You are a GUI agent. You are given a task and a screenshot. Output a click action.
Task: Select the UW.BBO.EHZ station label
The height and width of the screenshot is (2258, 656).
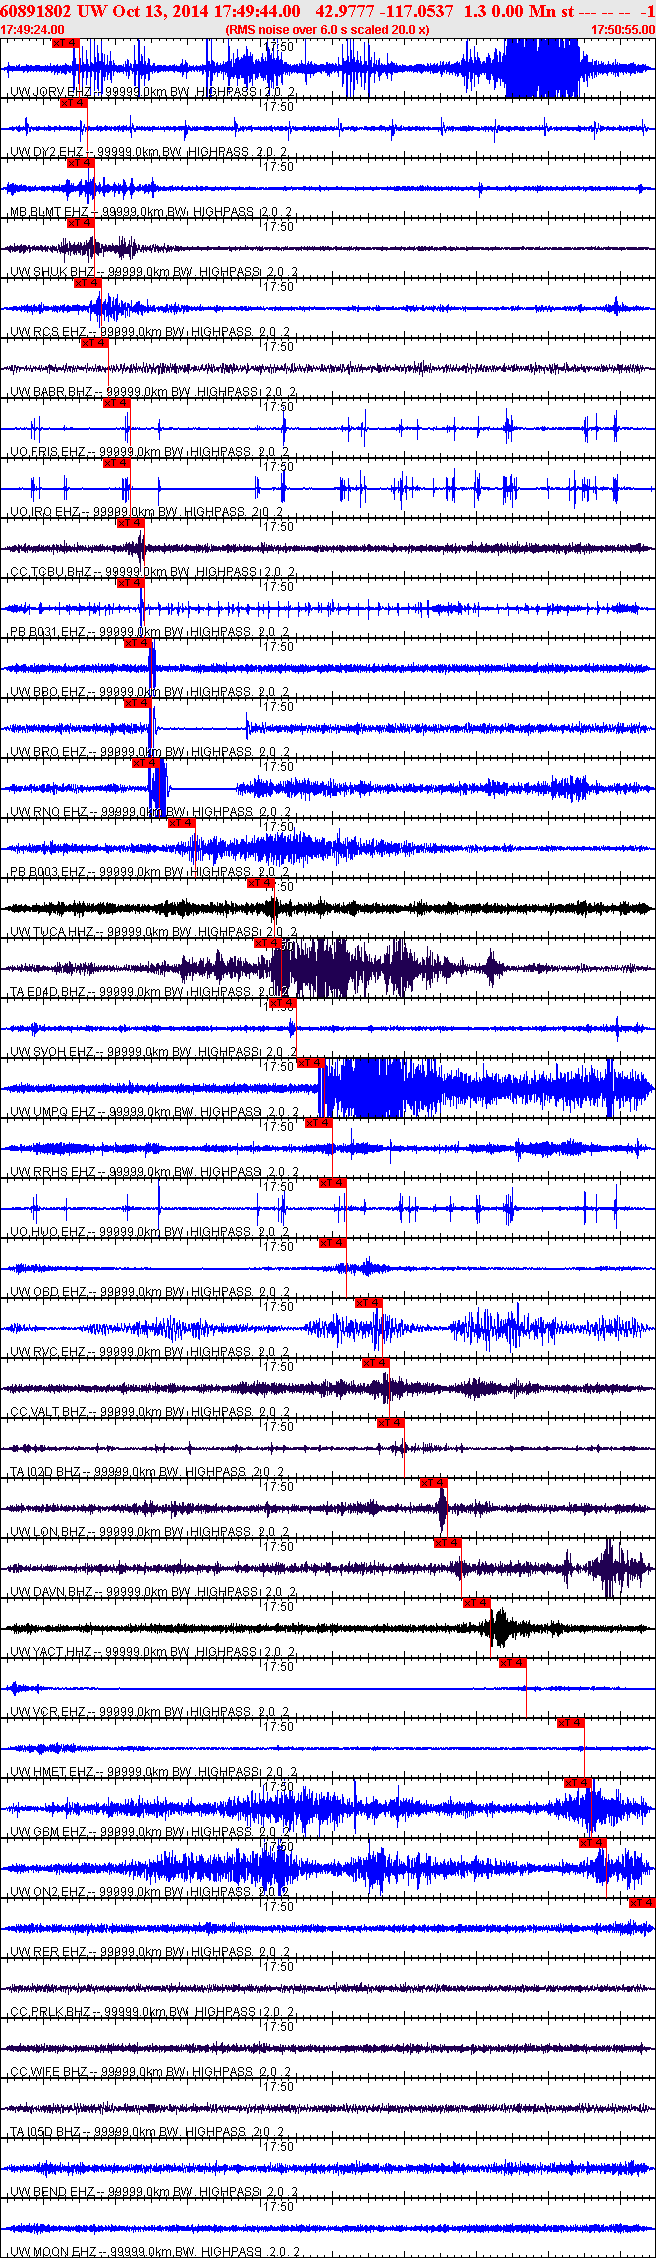click(48, 692)
